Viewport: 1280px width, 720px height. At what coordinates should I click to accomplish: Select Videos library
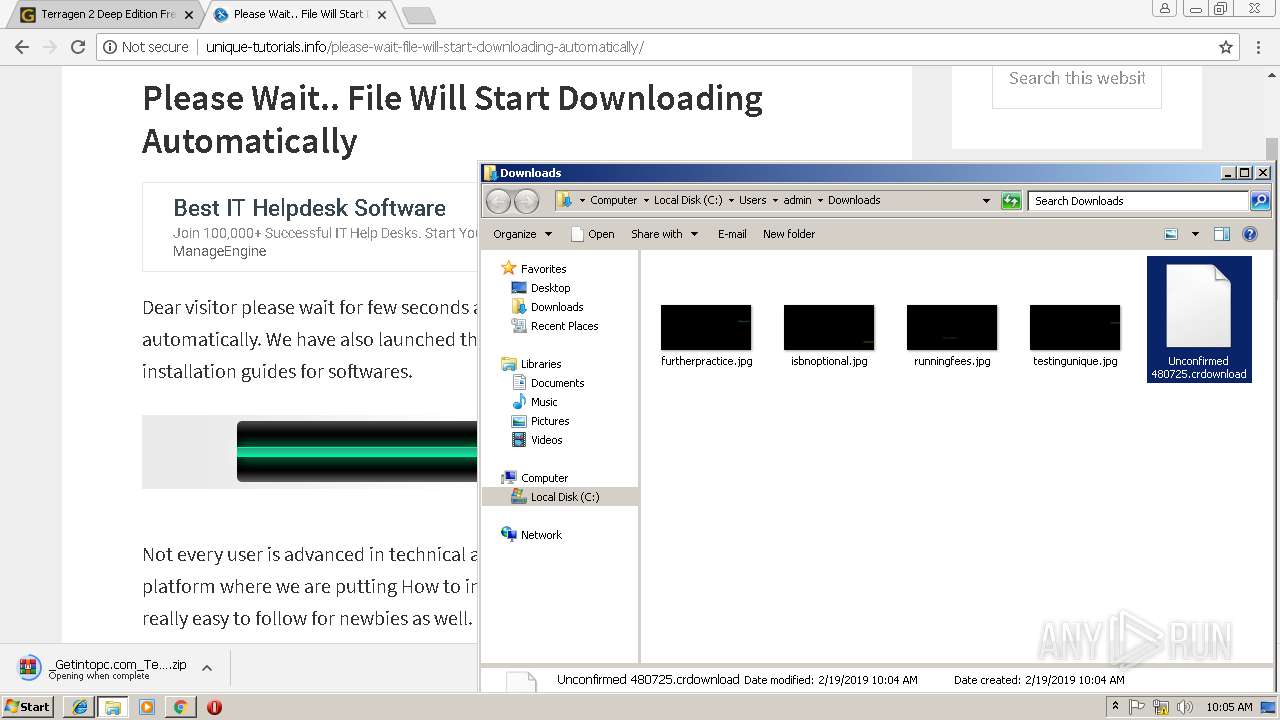point(546,440)
